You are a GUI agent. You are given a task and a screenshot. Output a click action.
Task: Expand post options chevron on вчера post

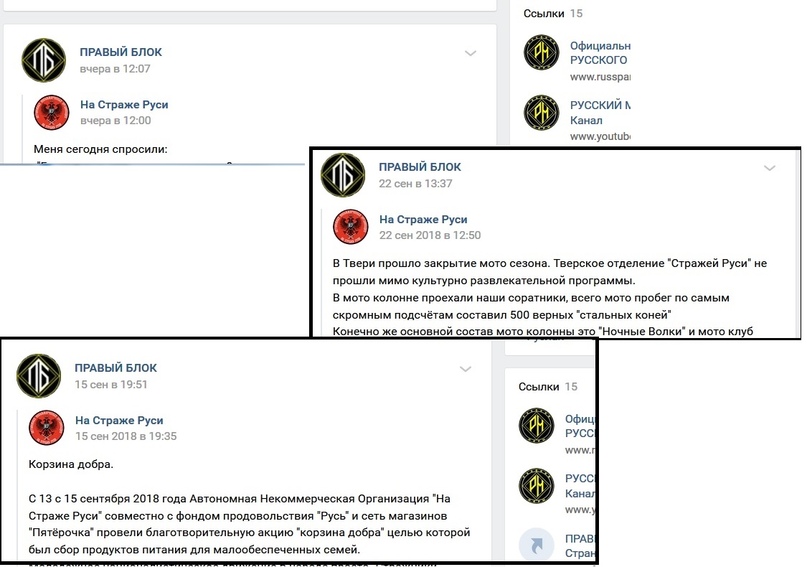pyautogui.click(x=470, y=53)
